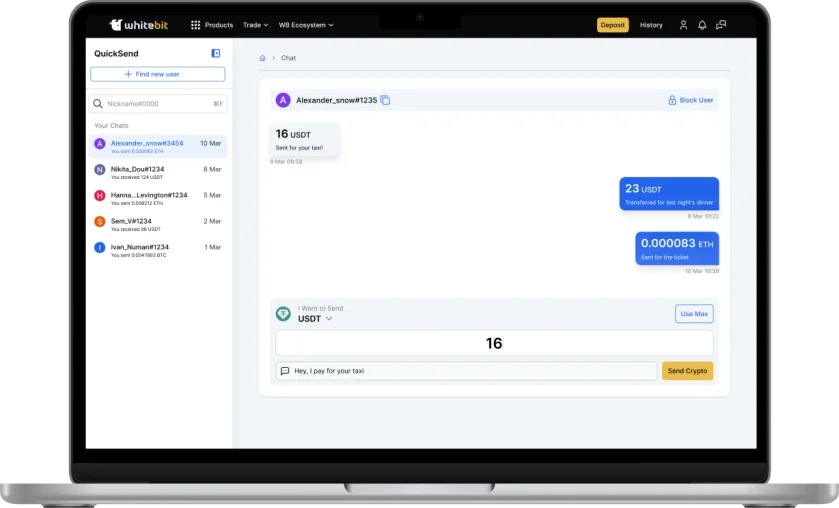This screenshot has width=839, height=508.
Task: Click the Nickname search field
Action: coord(157,103)
